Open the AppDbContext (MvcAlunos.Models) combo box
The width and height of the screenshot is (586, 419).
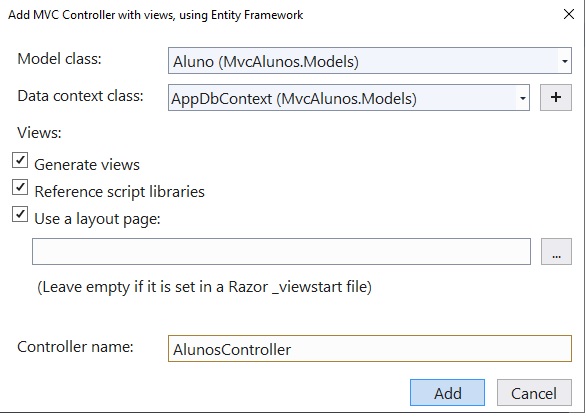(349, 98)
